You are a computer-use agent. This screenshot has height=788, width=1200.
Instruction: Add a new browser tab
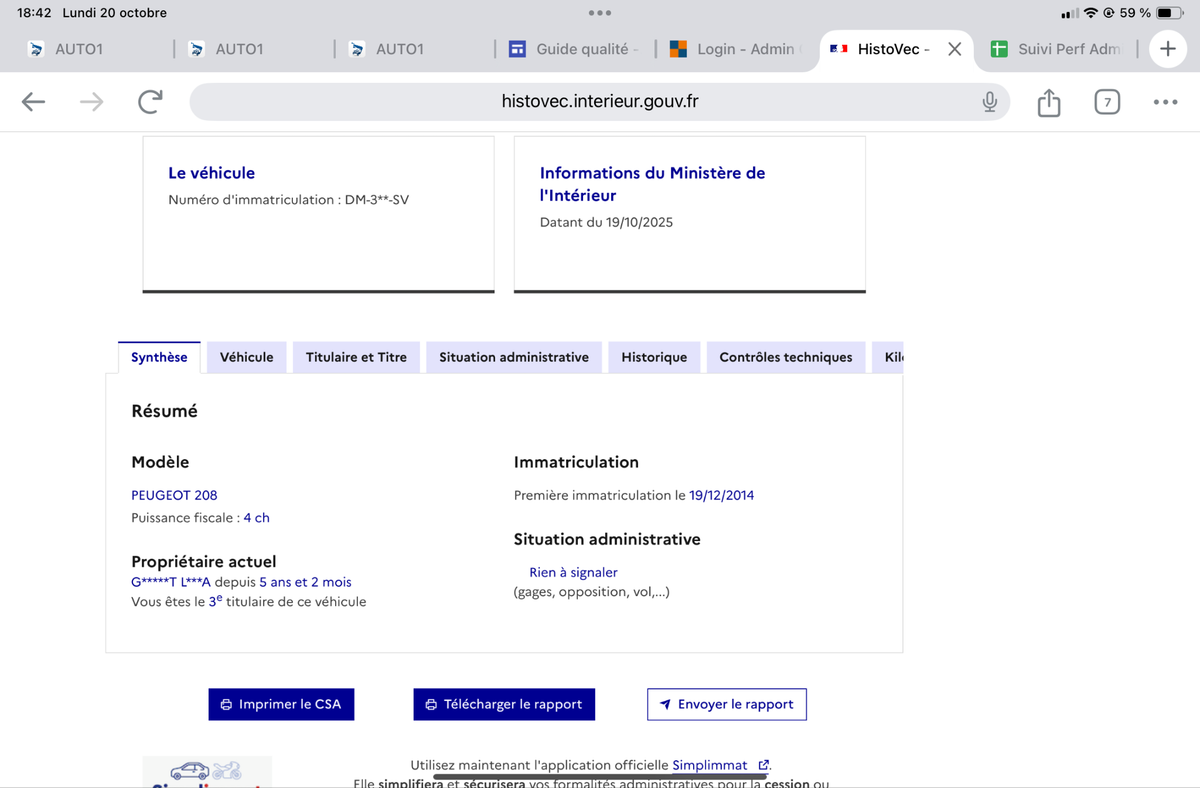pyautogui.click(x=1167, y=49)
